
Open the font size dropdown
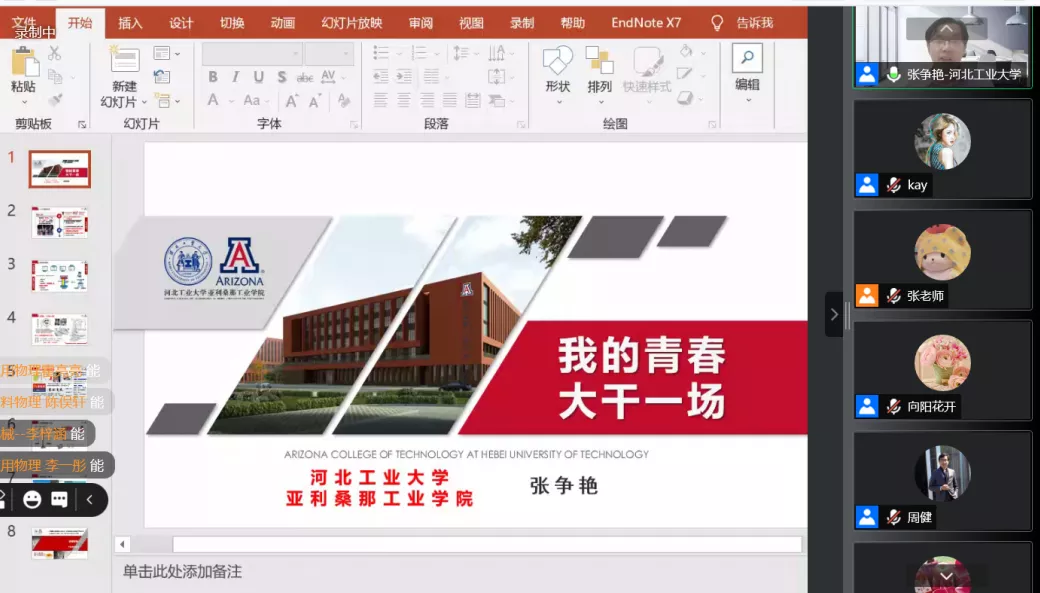coord(333,54)
